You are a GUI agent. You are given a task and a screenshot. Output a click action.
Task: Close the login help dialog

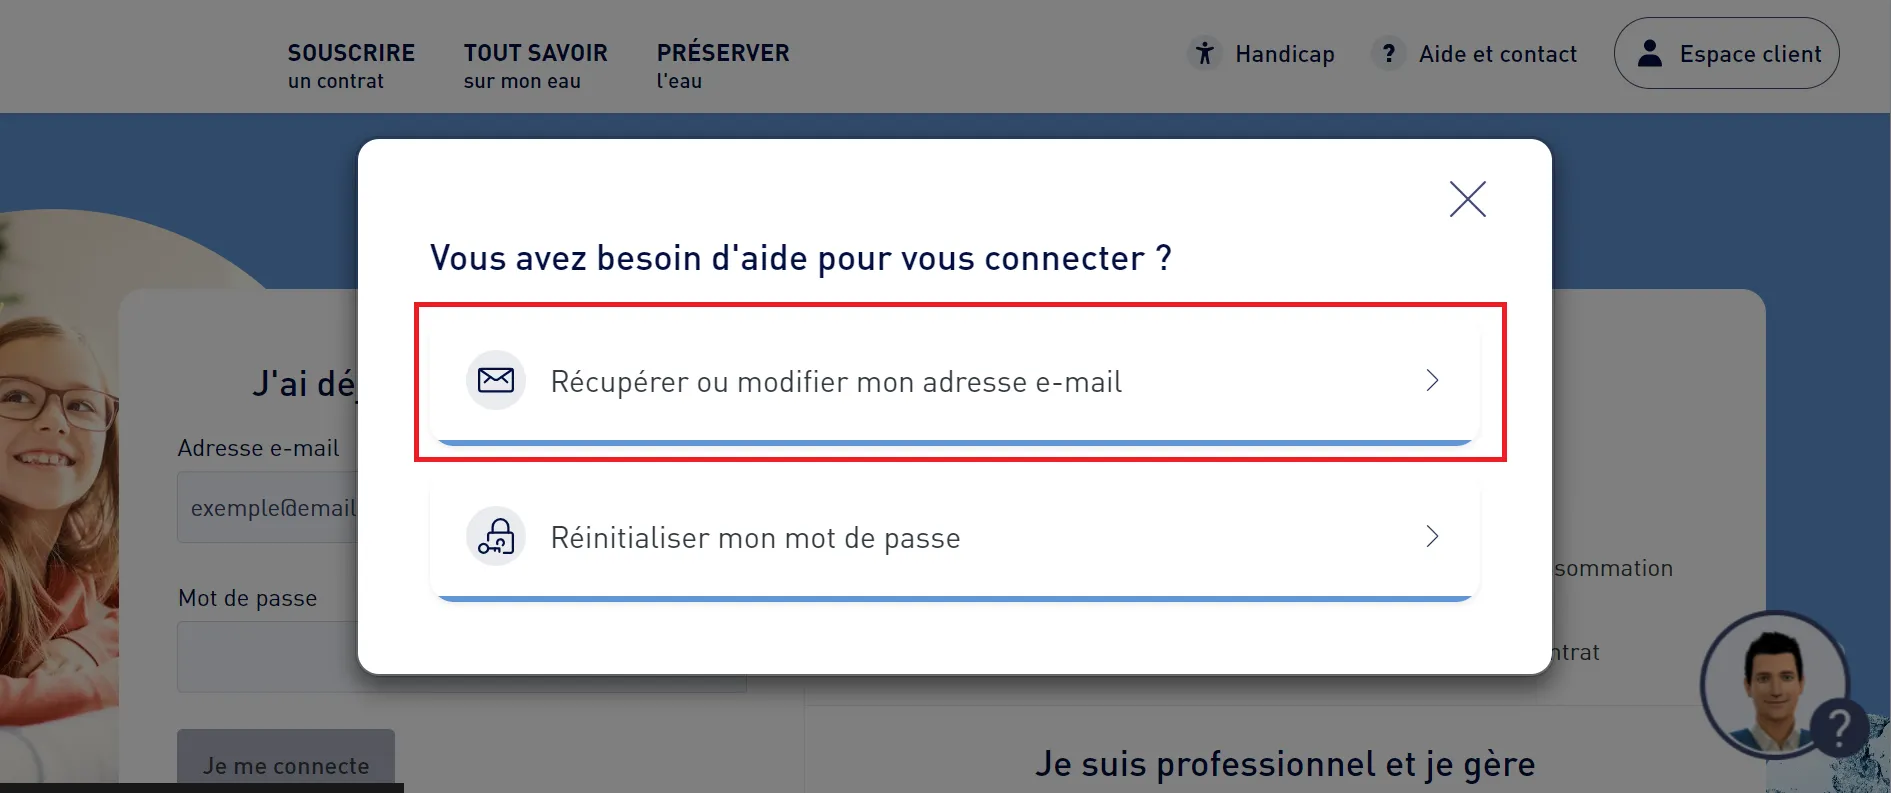[x=1467, y=199]
